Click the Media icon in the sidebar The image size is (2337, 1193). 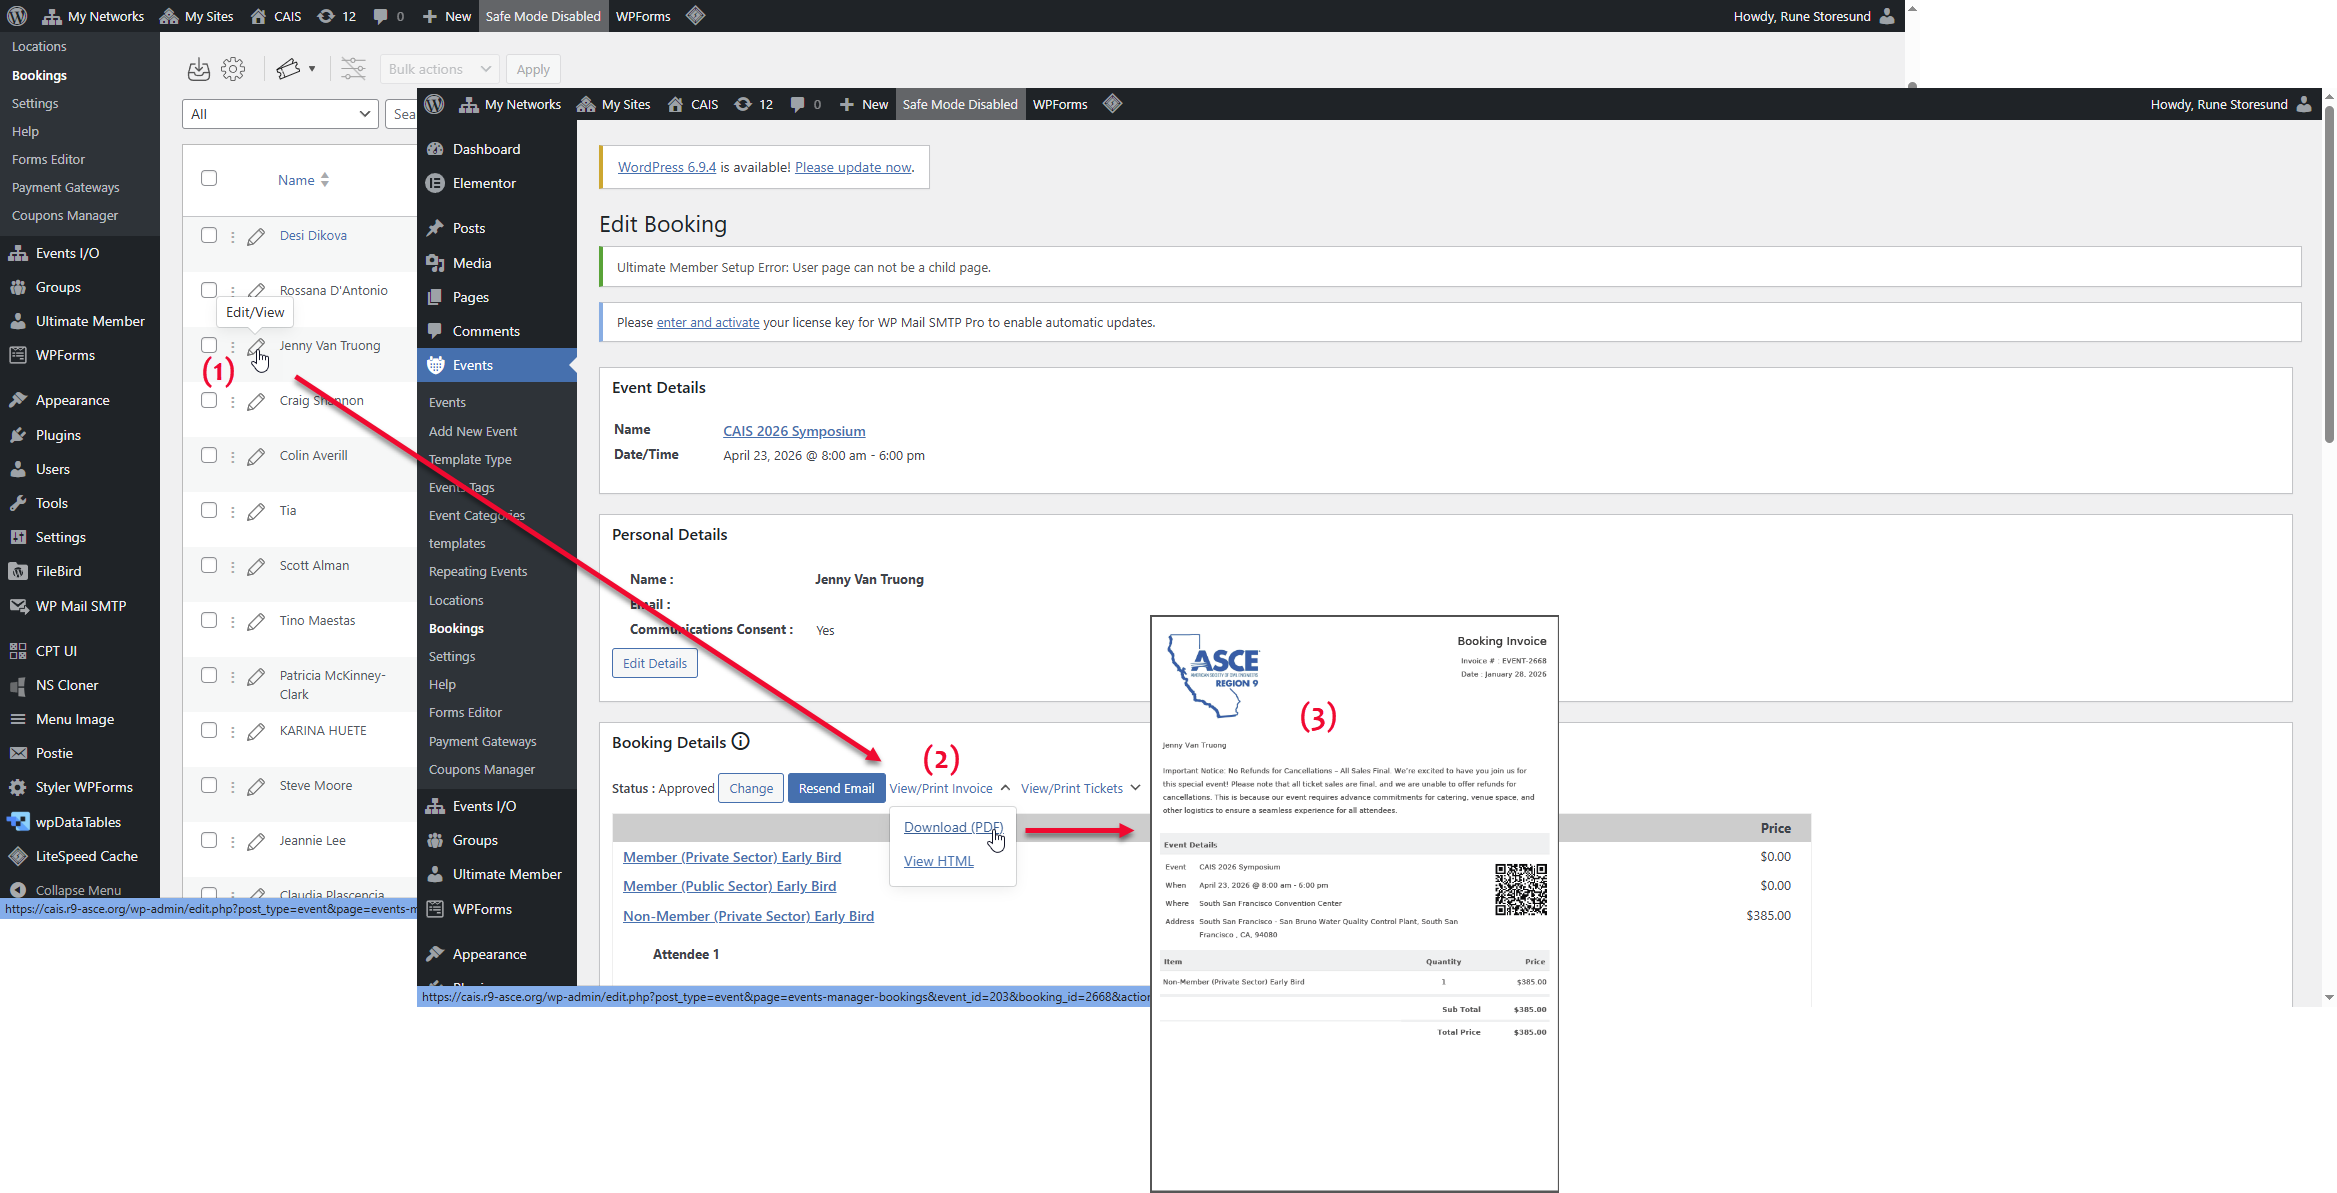[x=435, y=263]
